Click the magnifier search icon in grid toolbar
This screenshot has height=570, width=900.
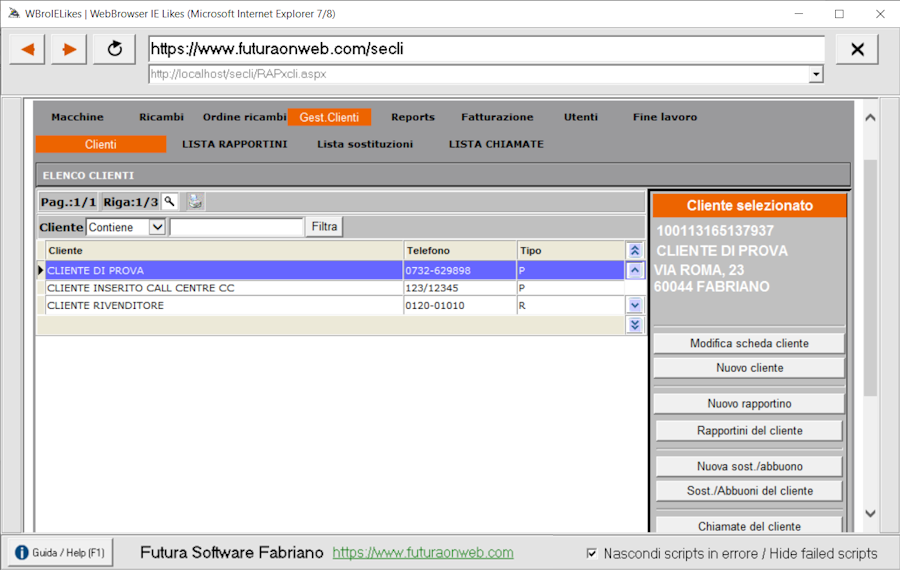[169, 201]
